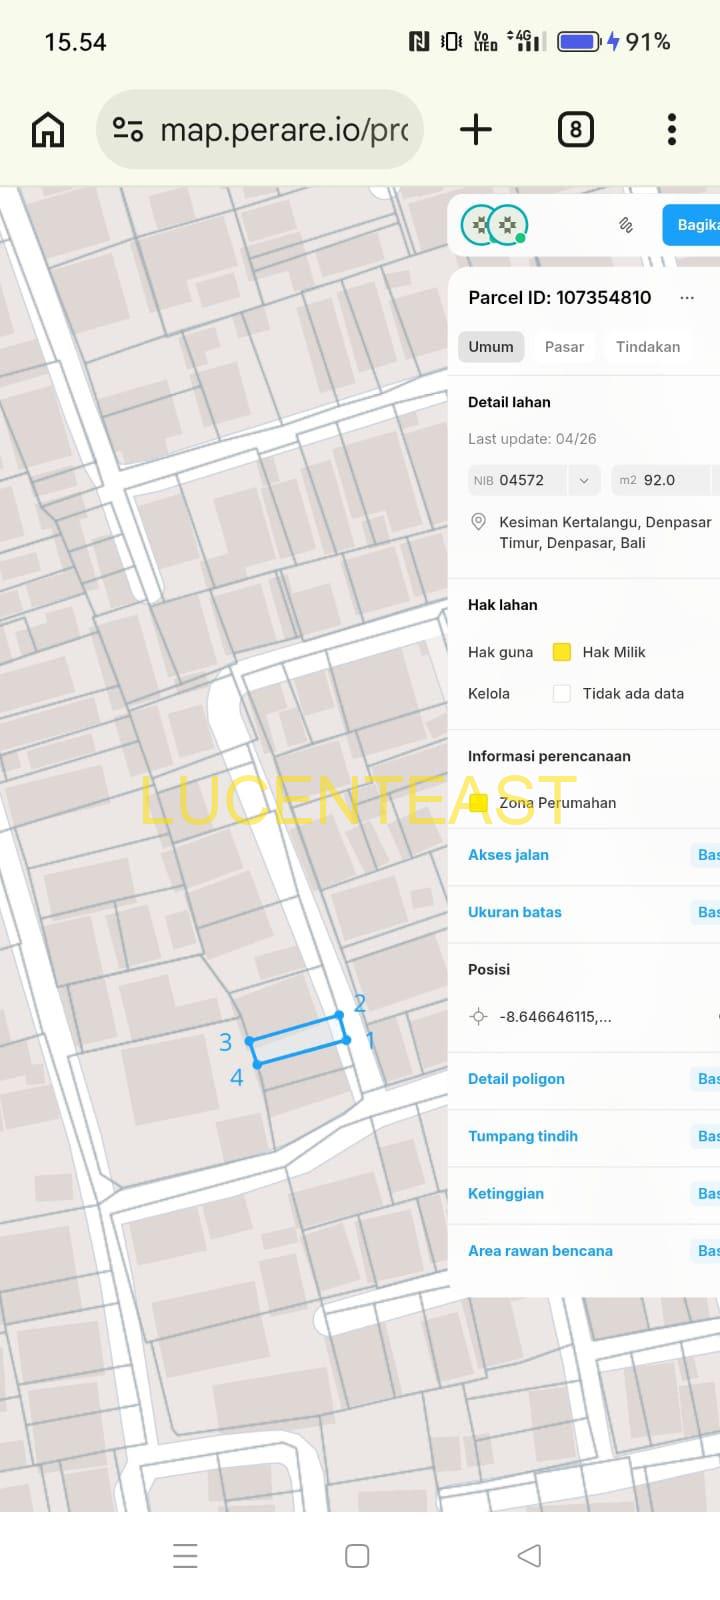Open site info icon in address bar

[128, 130]
